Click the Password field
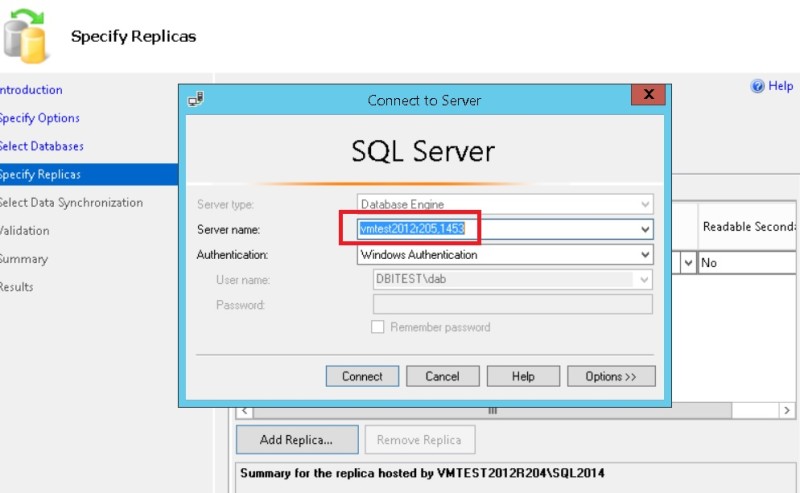The height and width of the screenshot is (493, 800). tap(513, 304)
